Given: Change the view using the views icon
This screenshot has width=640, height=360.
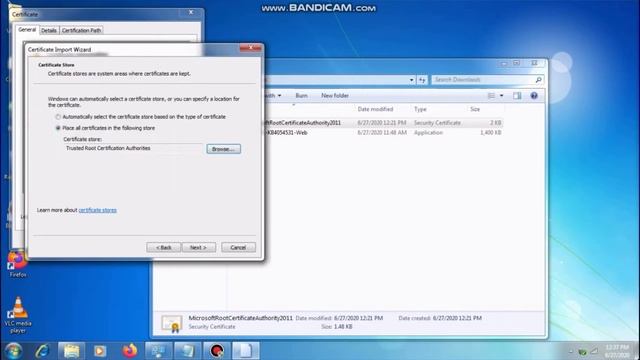Looking at the screenshot, I should (491, 96).
